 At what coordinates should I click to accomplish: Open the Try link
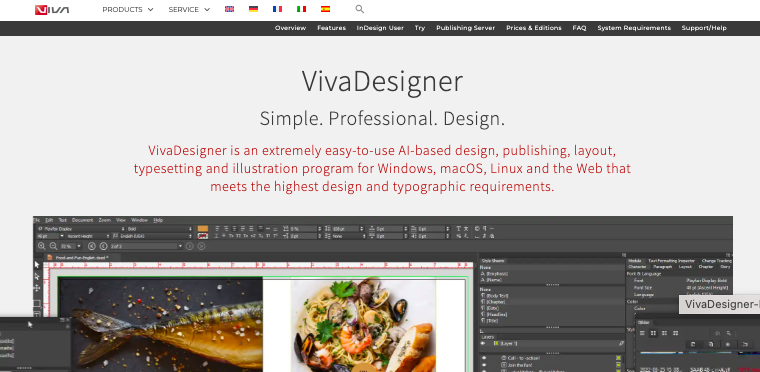pos(420,28)
